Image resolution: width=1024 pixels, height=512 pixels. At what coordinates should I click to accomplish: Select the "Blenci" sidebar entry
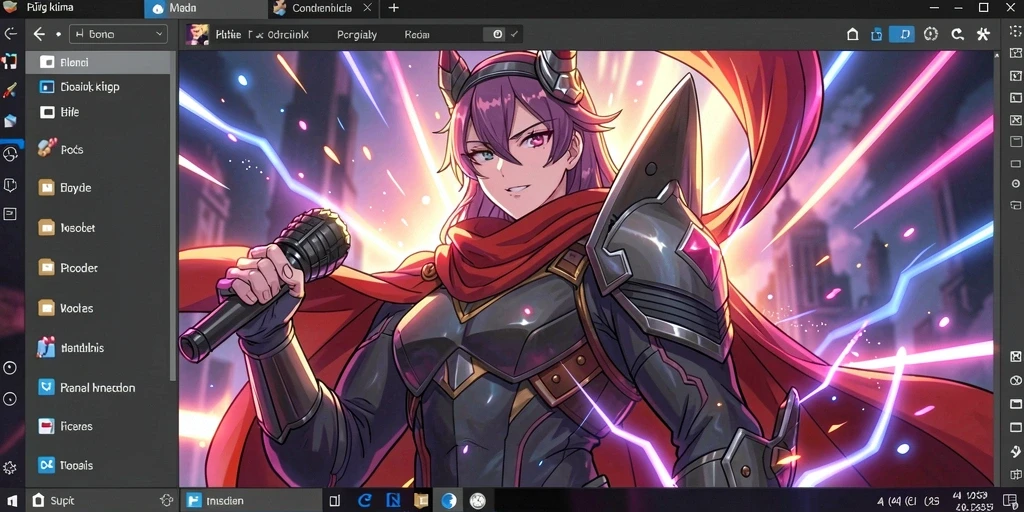[x=98, y=63]
